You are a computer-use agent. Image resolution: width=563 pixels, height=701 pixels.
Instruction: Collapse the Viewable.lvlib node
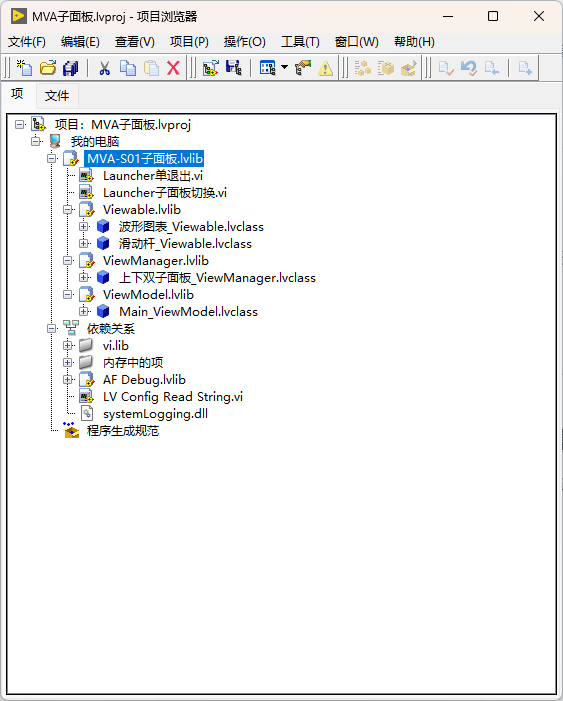(68, 209)
